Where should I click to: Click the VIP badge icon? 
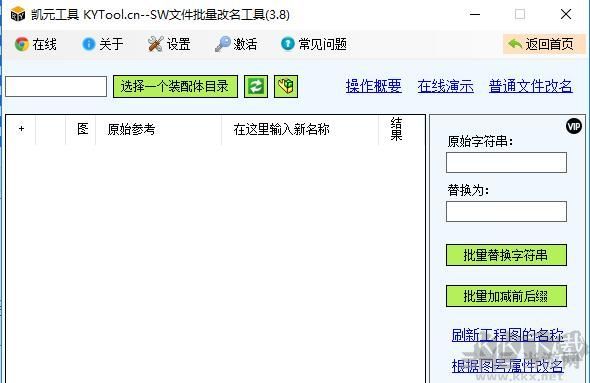(x=574, y=126)
